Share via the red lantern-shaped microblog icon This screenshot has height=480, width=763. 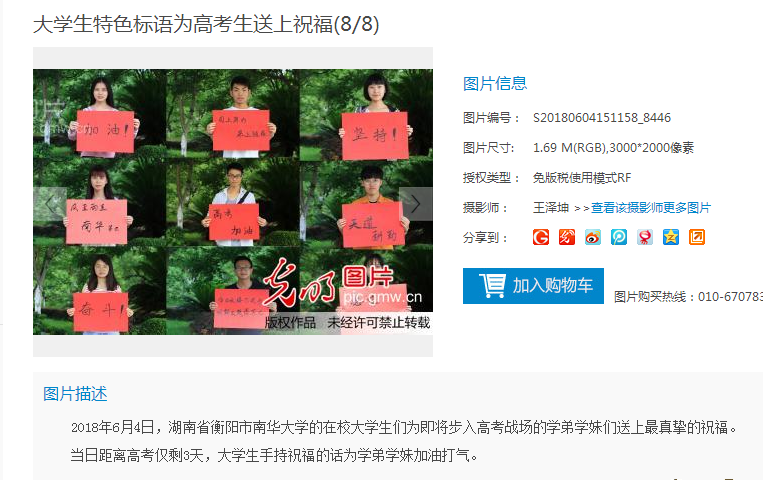click(x=645, y=237)
